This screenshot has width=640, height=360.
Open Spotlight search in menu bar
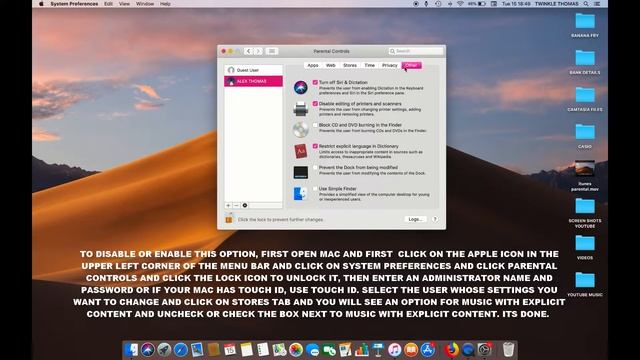click(x=586, y=4)
